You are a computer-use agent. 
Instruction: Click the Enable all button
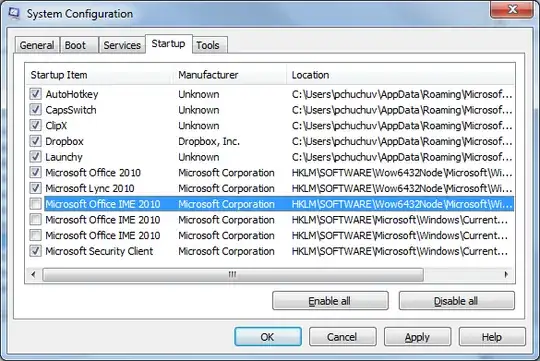pos(330,301)
